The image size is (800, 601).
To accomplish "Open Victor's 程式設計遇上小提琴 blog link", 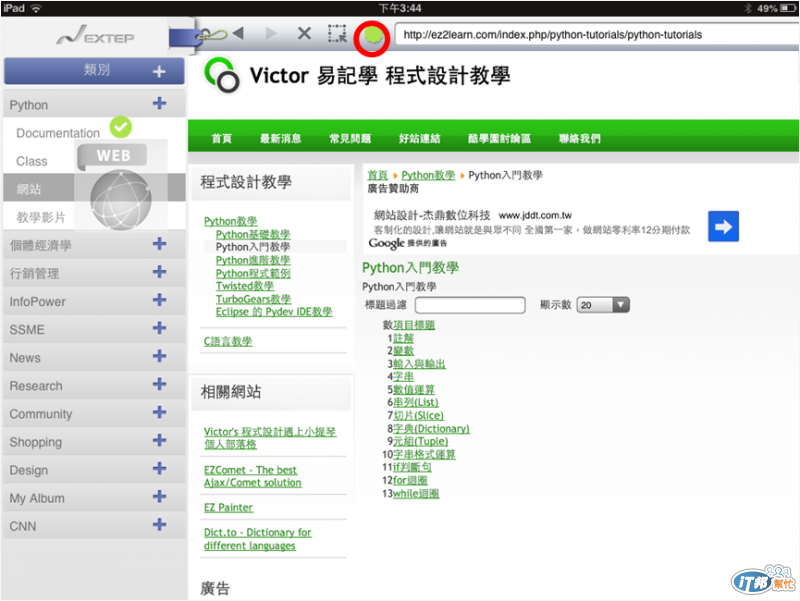I will 270,438.
